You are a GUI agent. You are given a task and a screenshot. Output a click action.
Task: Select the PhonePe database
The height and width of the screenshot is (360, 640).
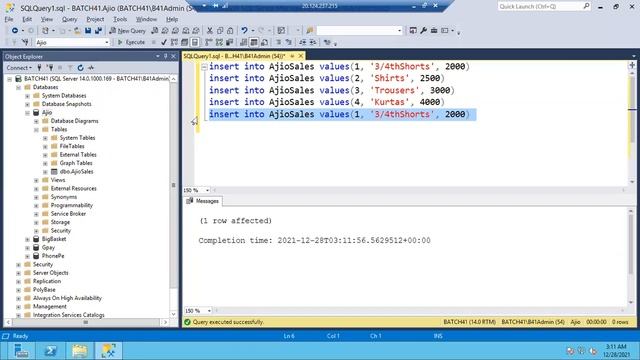coord(53,256)
